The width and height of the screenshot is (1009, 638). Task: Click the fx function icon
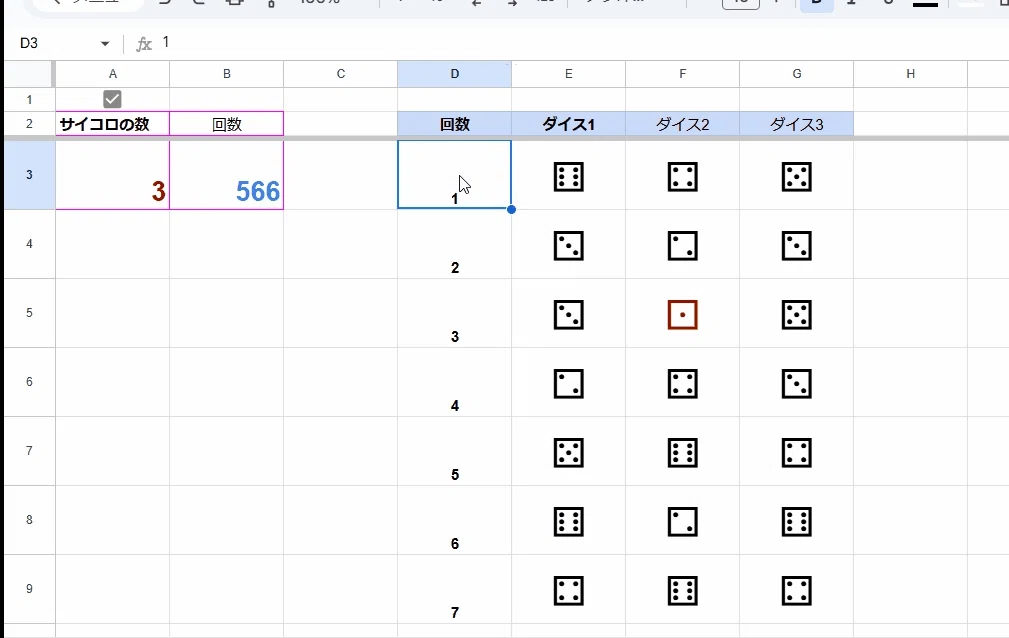(x=144, y=44)
